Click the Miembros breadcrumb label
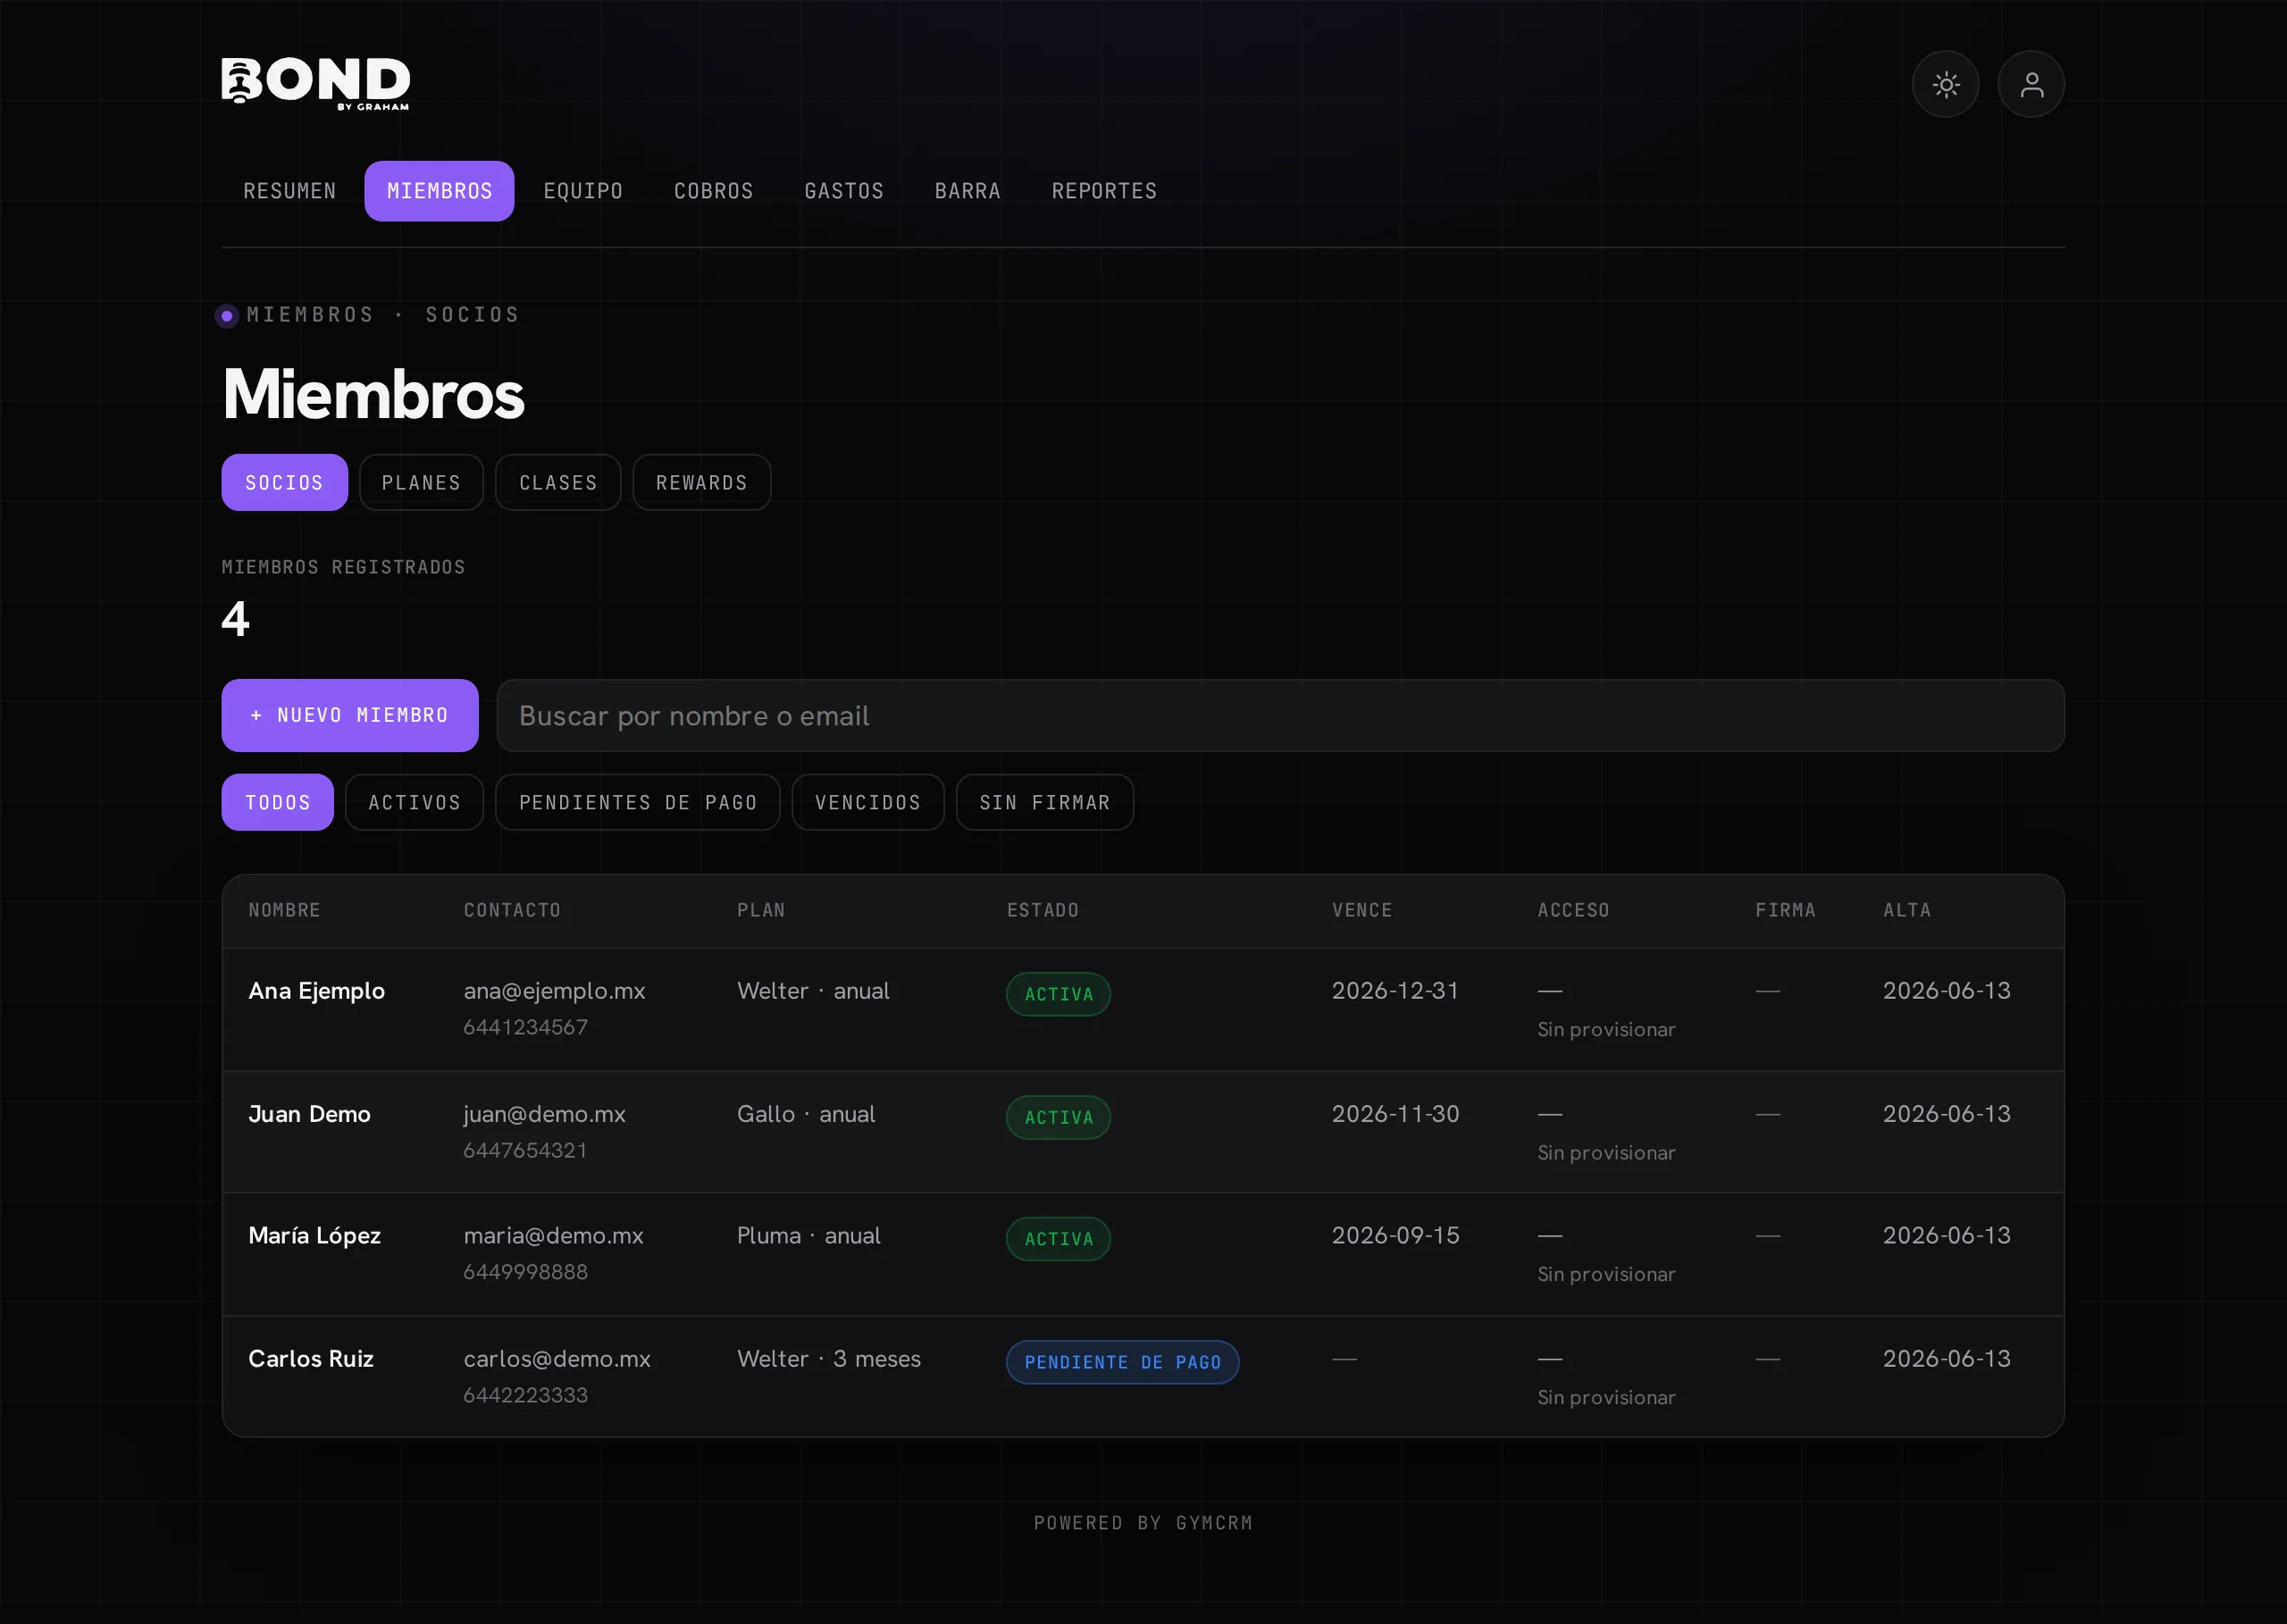 tap(310, 316)
